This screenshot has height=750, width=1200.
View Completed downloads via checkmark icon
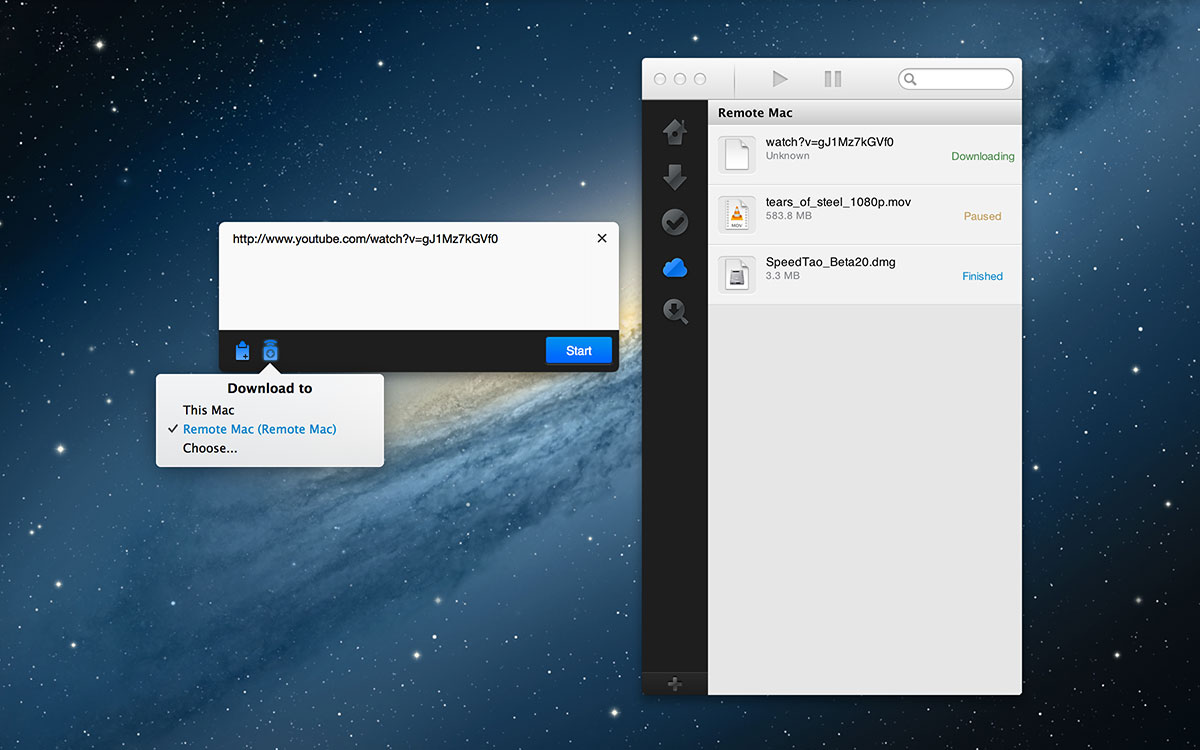tap(675, 221)
